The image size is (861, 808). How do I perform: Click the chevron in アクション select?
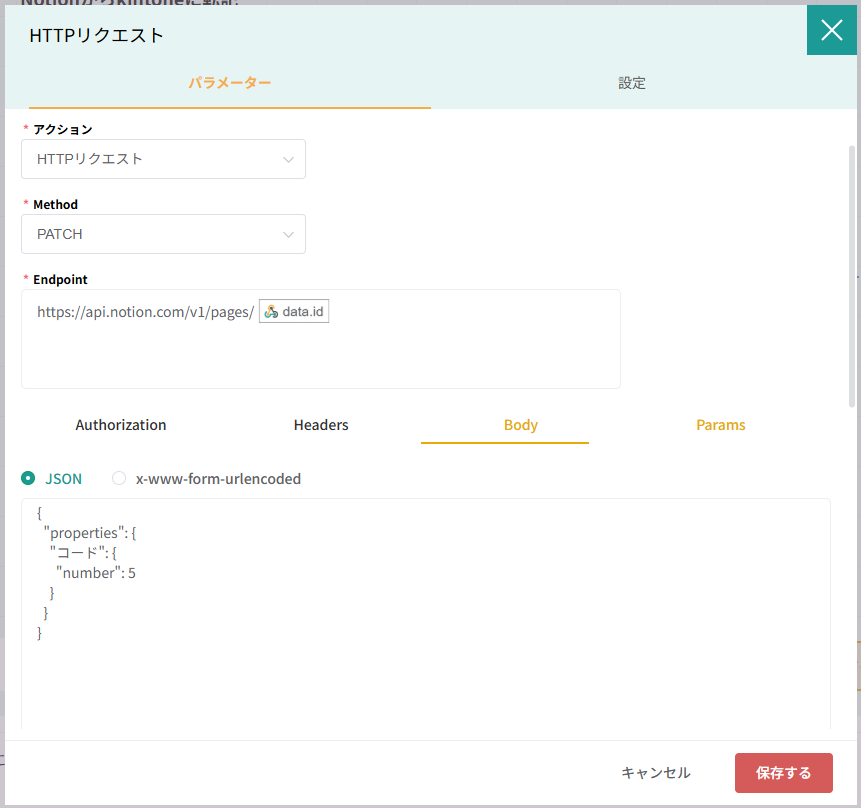coord(288,160)
